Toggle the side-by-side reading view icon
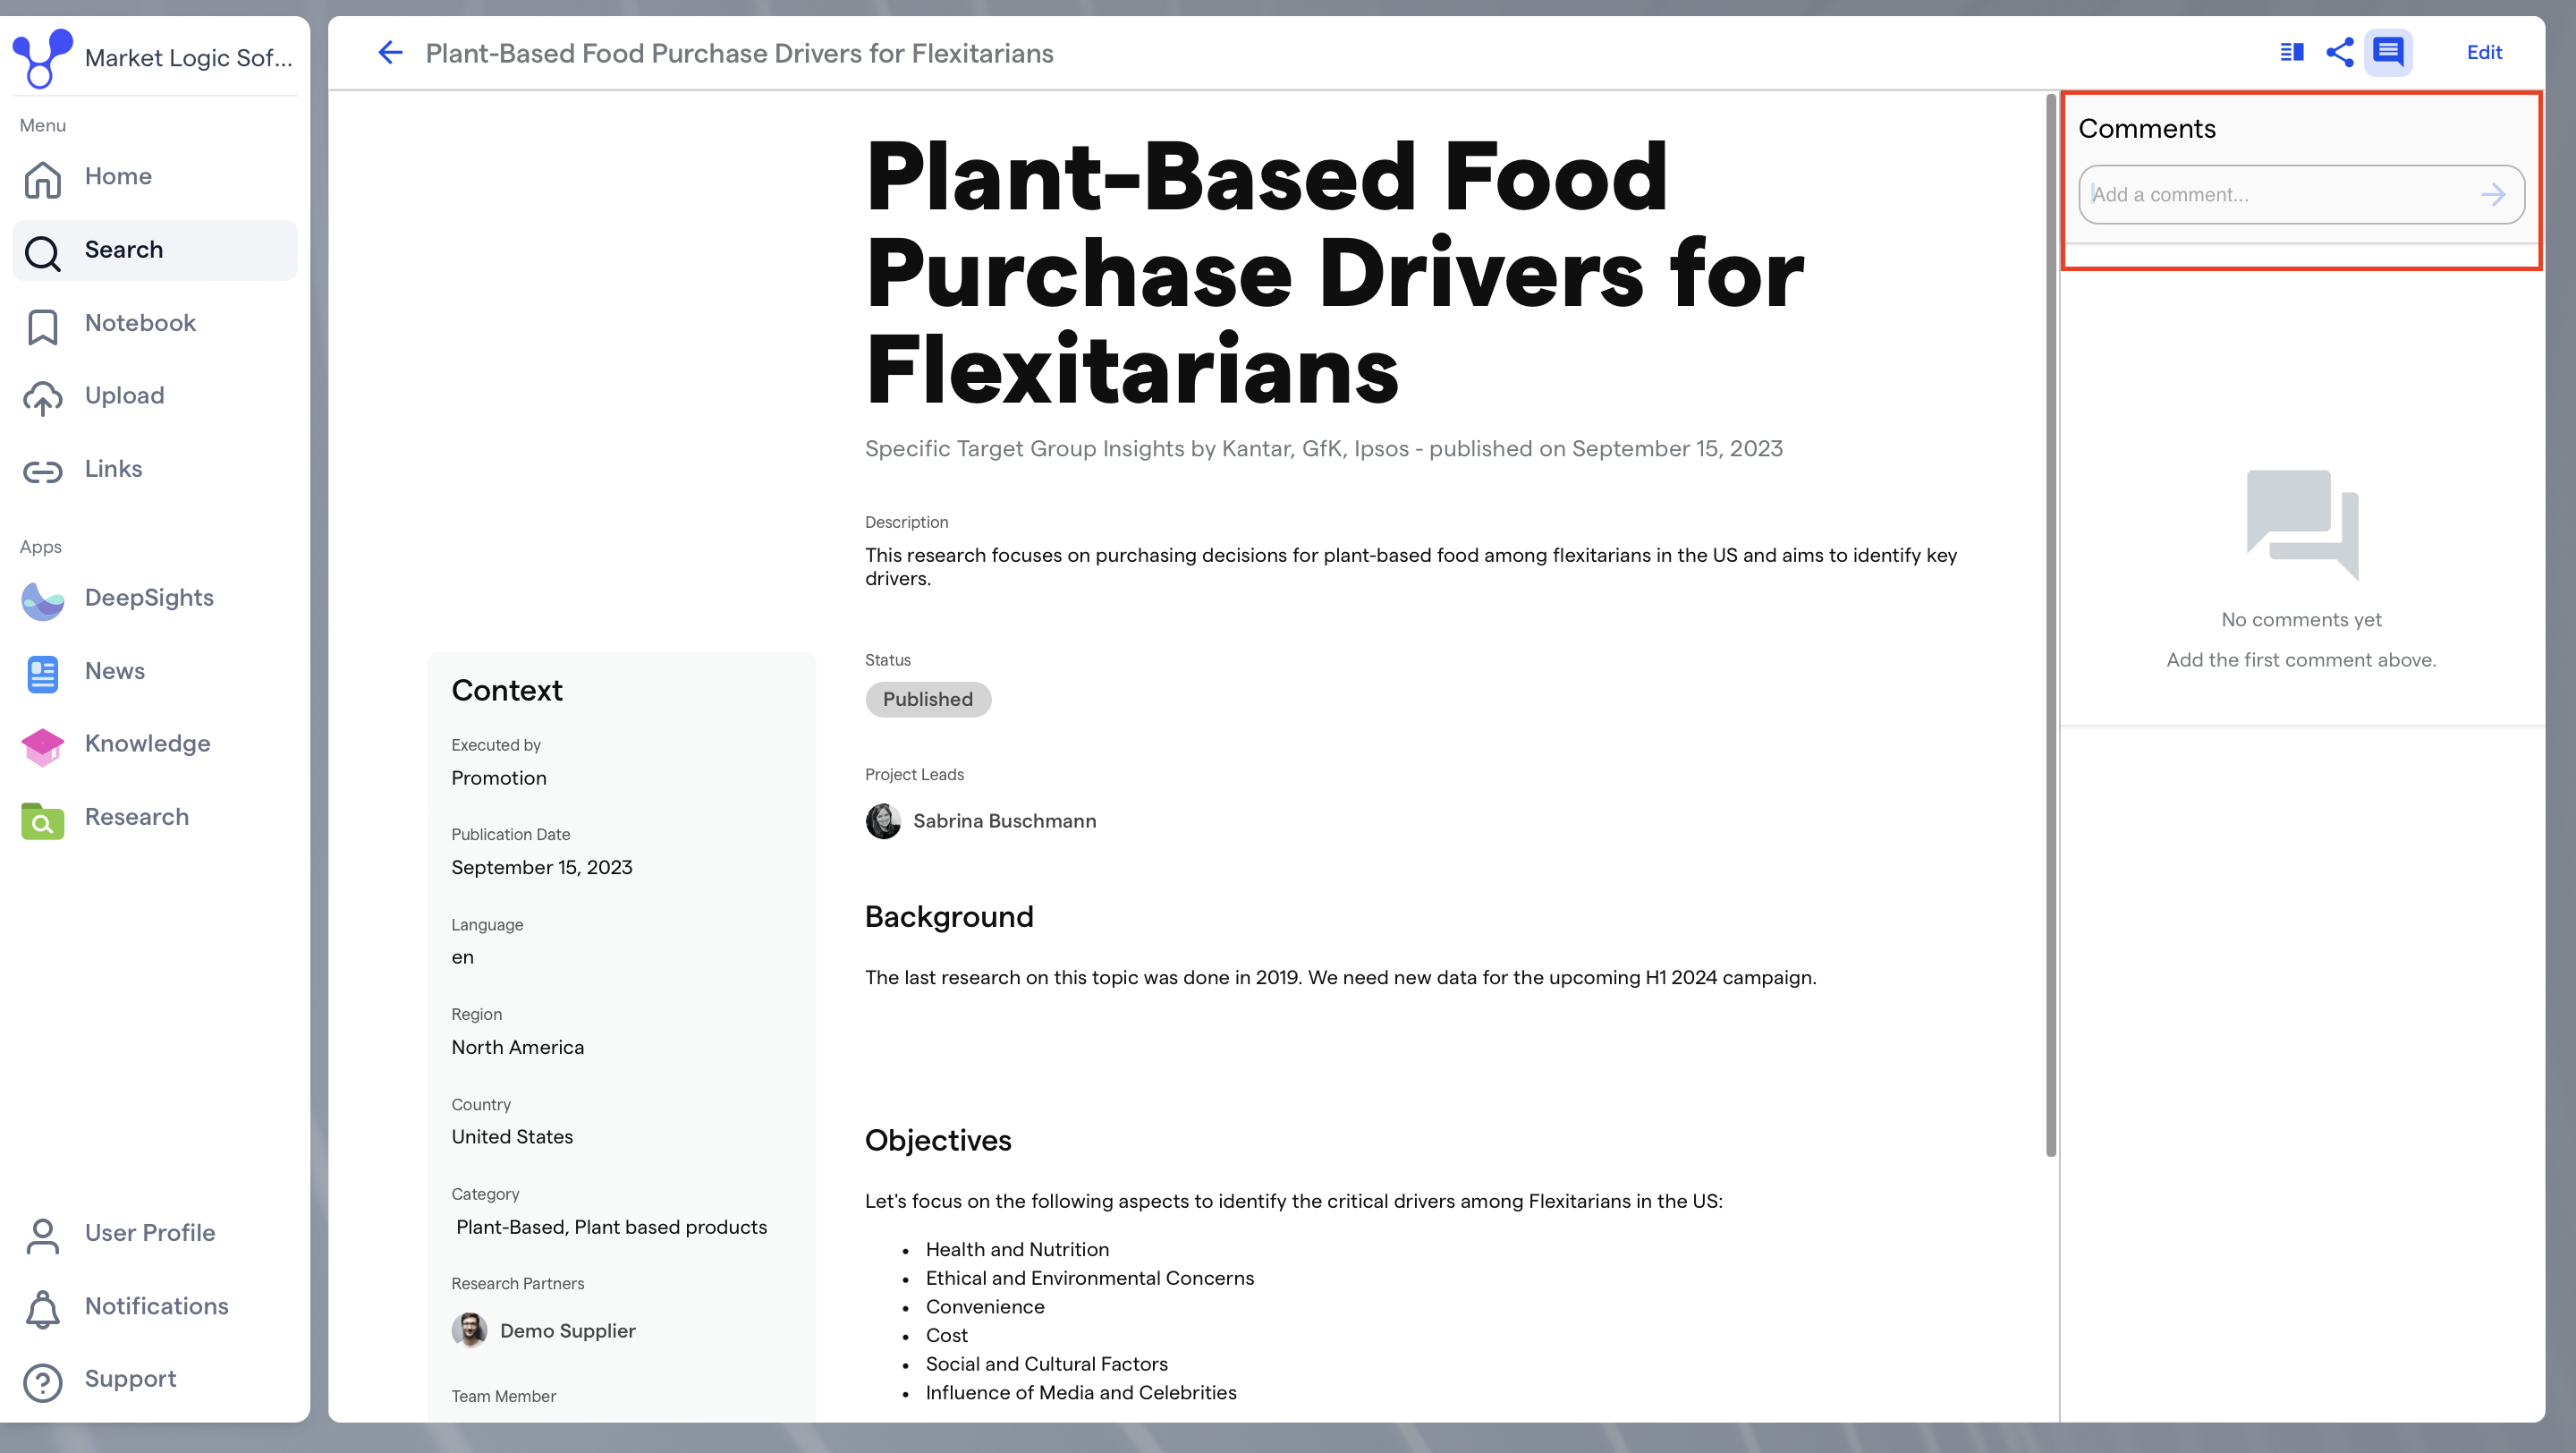 (2291, 52)
